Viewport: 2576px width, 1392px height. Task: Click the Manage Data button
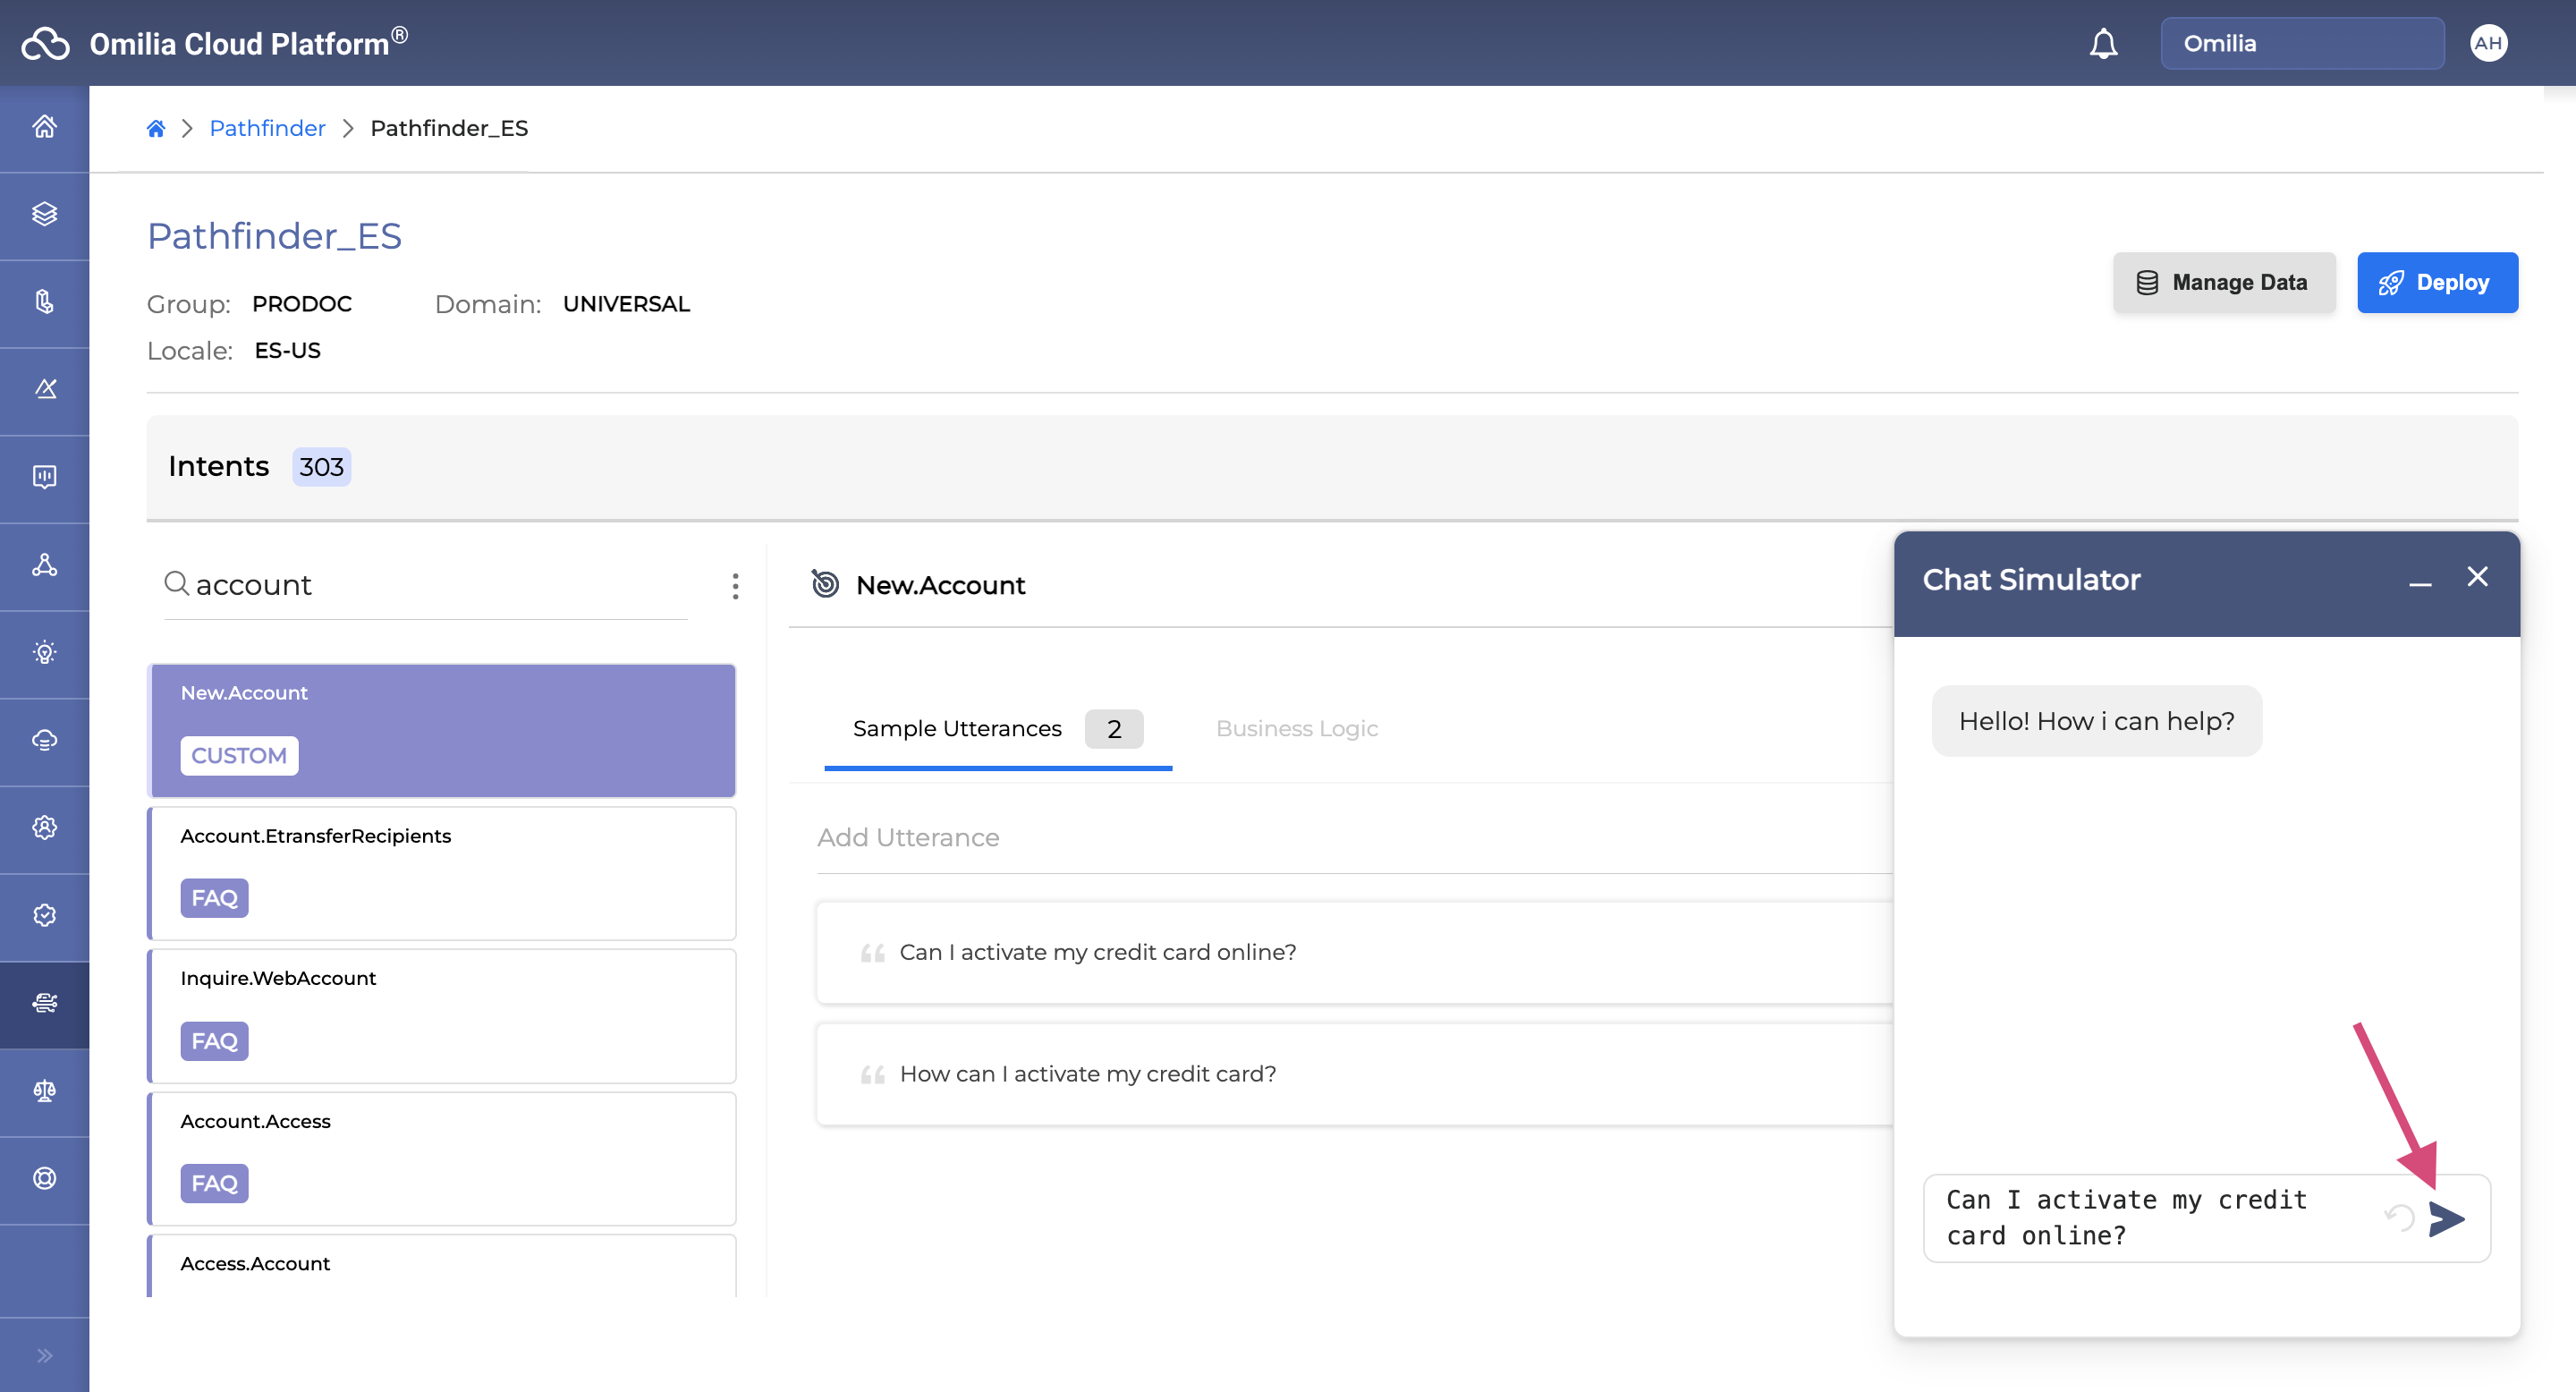click(x=2223, y=283)
